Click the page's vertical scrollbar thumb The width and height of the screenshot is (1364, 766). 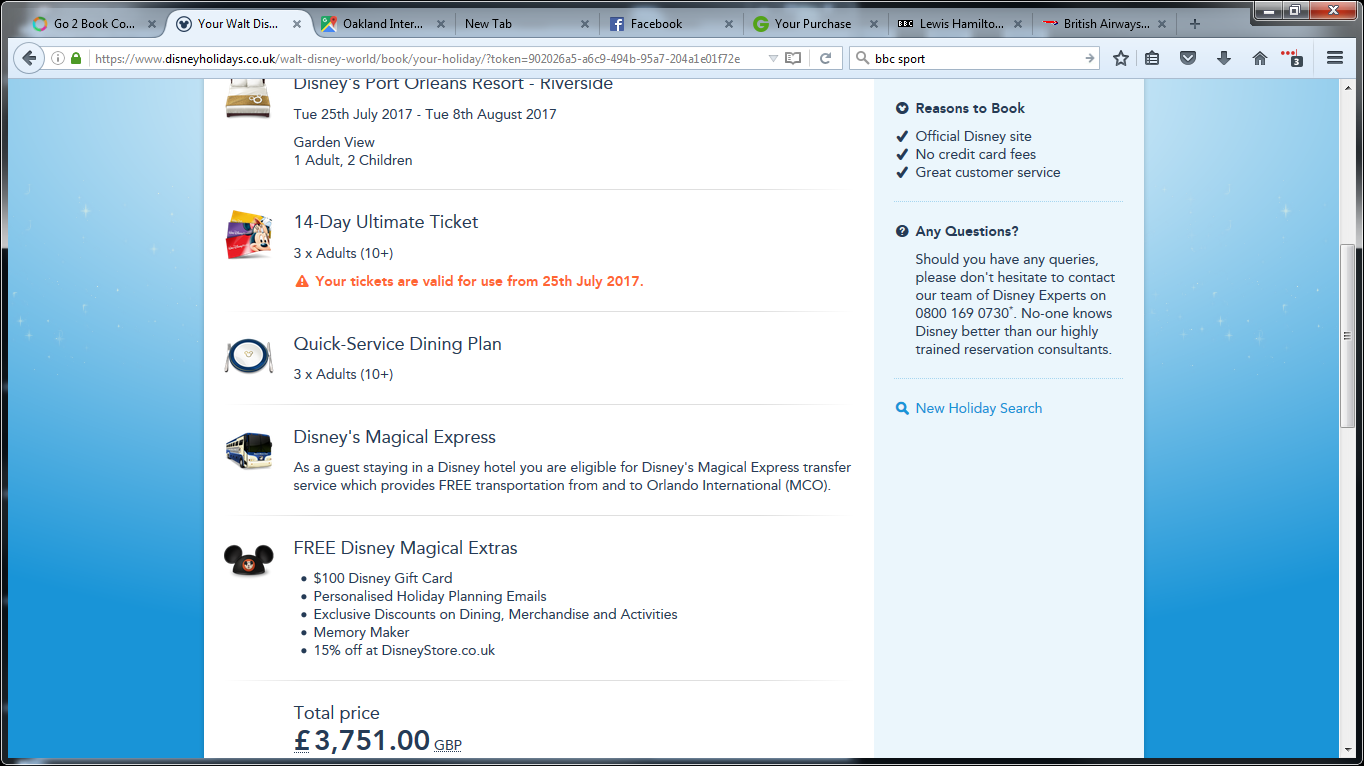point(1349,336)
